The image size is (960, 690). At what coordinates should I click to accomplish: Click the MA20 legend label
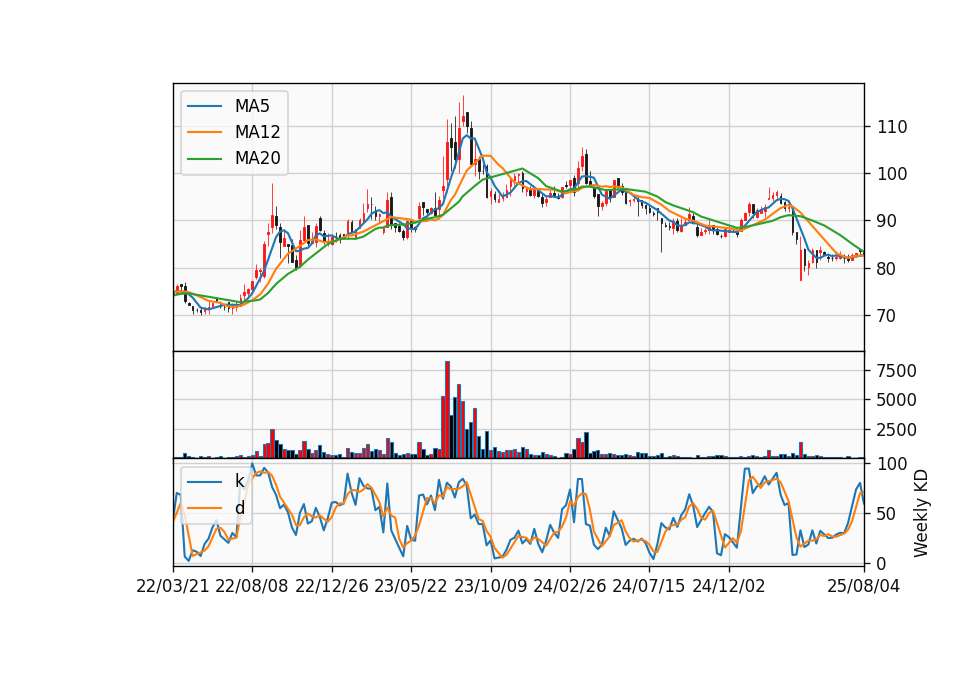[x=257, y=158]
